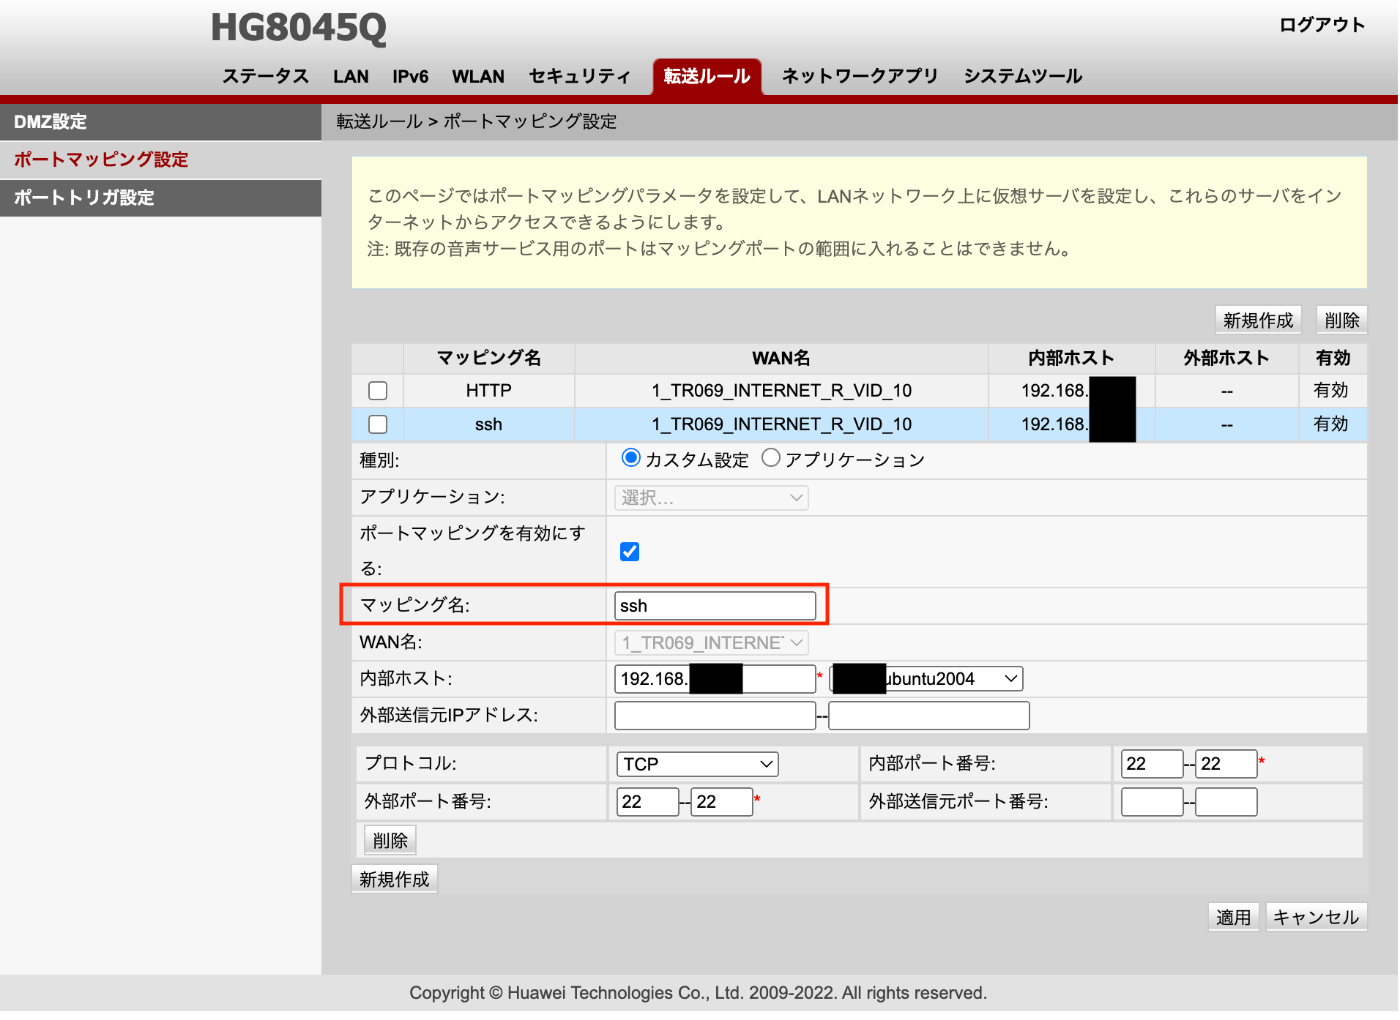The width and height of the screenshot is (1400, 1020).
Task: Click the 外部ポート番号 start field
Action: click(648, 802)
